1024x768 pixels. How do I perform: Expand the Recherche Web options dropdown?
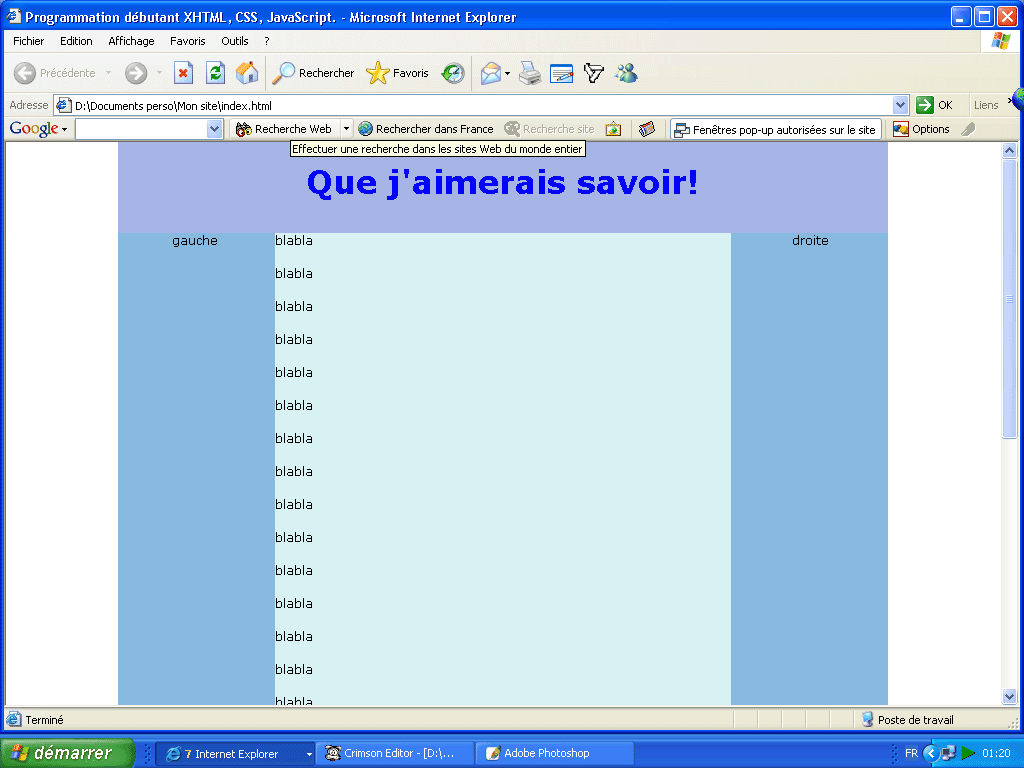(345, 128)
